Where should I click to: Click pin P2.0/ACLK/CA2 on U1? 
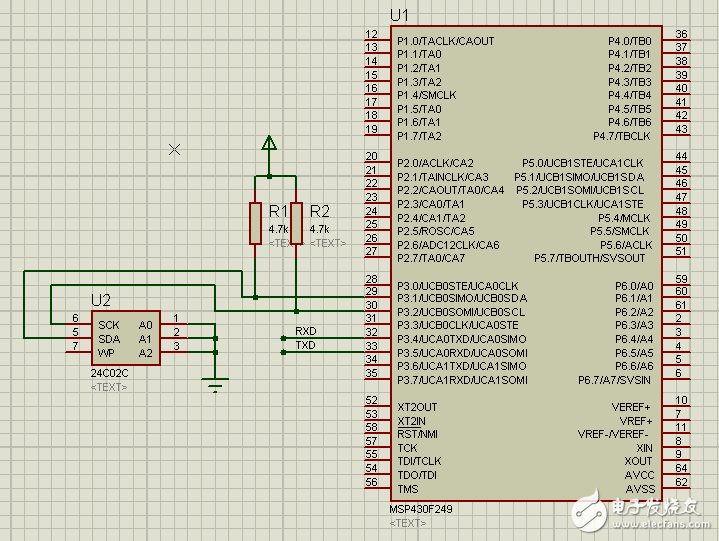[435, 163]
